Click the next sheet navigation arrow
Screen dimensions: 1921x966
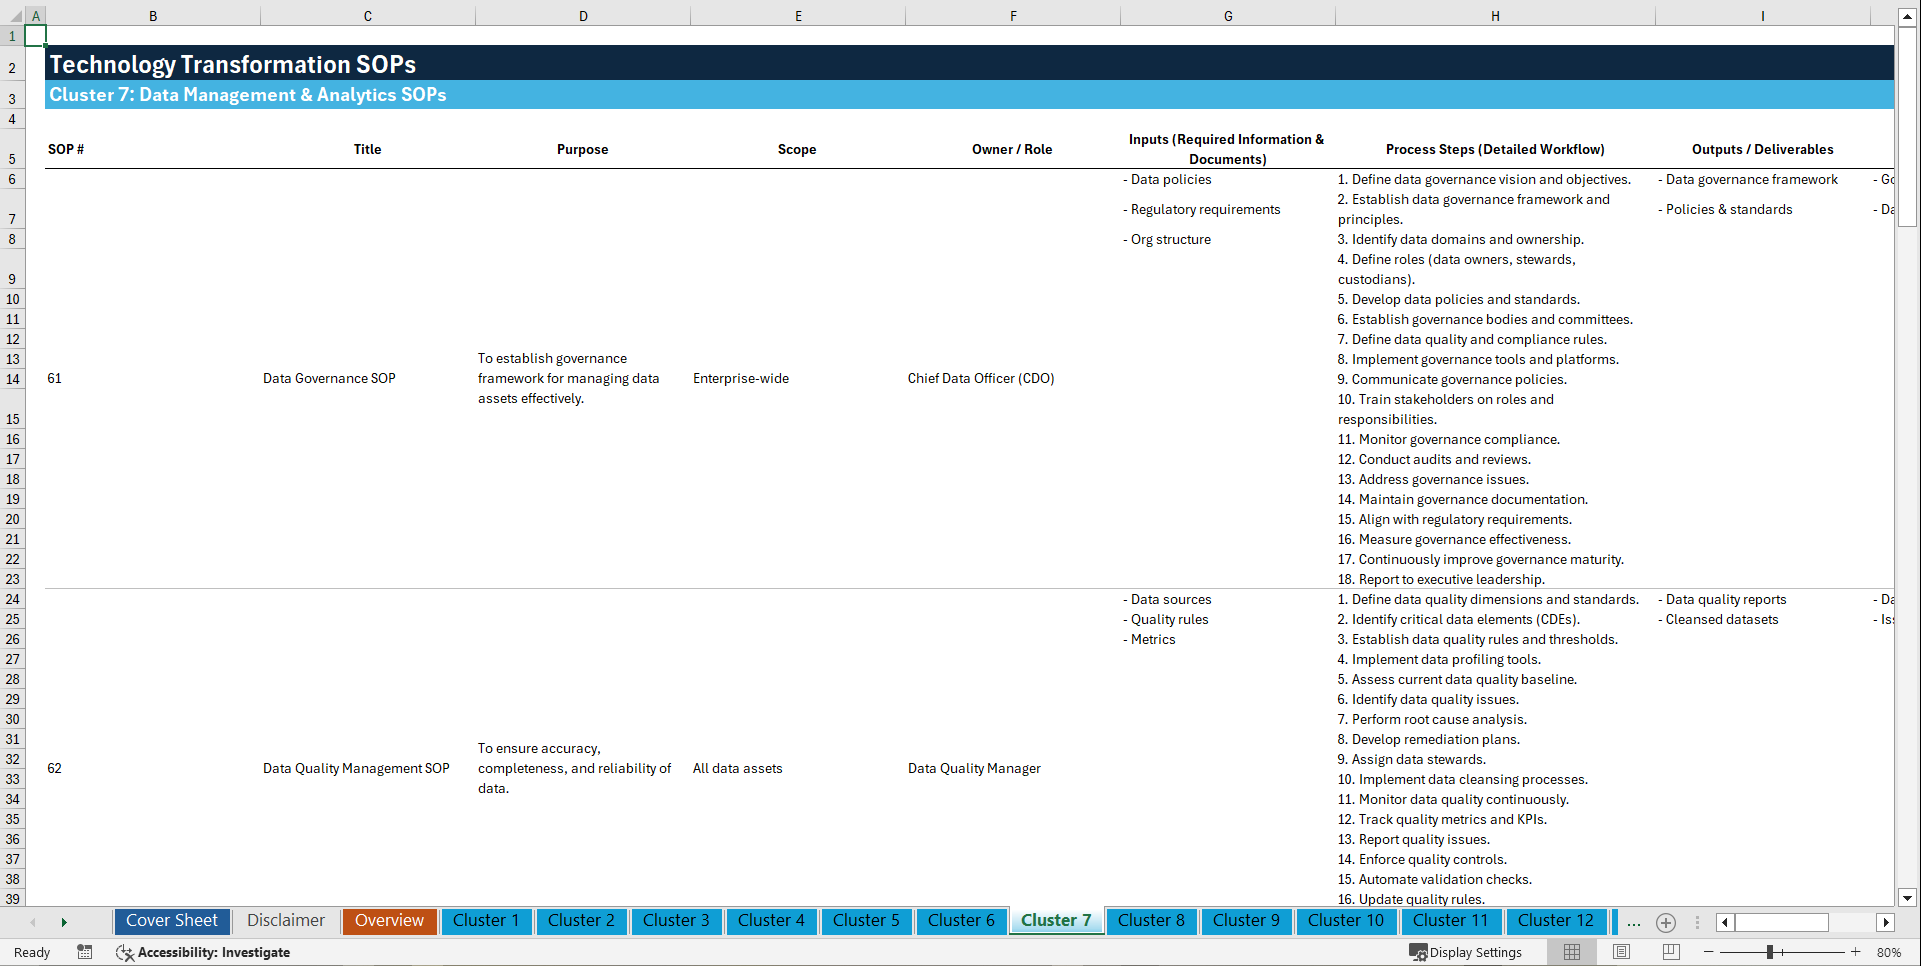click(64, 921)
